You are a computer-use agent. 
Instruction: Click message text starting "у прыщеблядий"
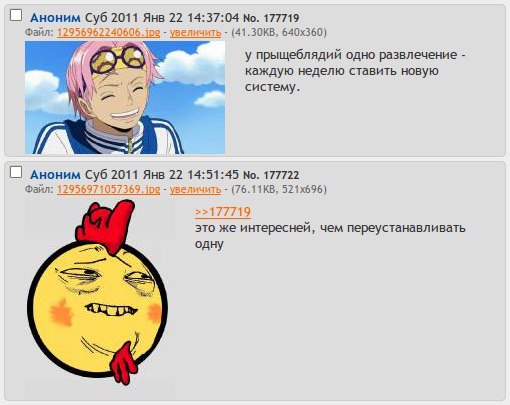[355, 70]
